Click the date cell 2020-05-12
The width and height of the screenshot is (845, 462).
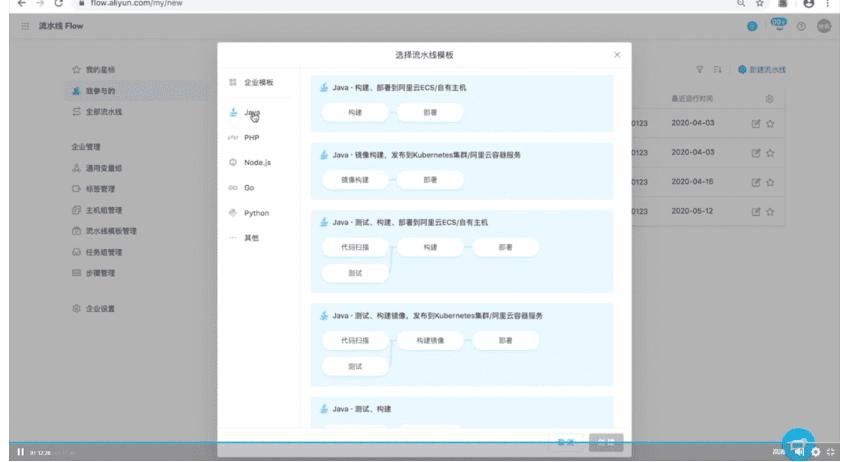pyautogui.click(x=692, y=211)
